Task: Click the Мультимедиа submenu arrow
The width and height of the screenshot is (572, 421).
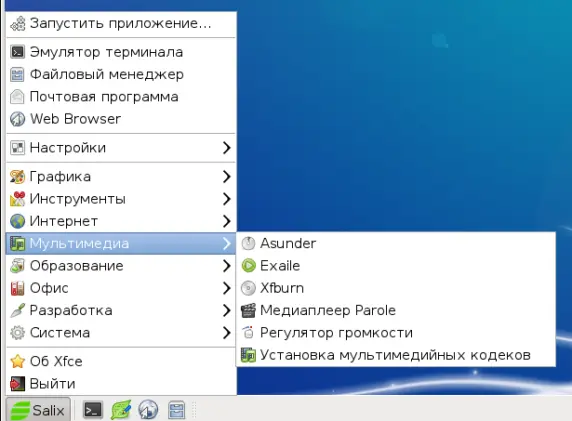Action: [x=227, y=243]
